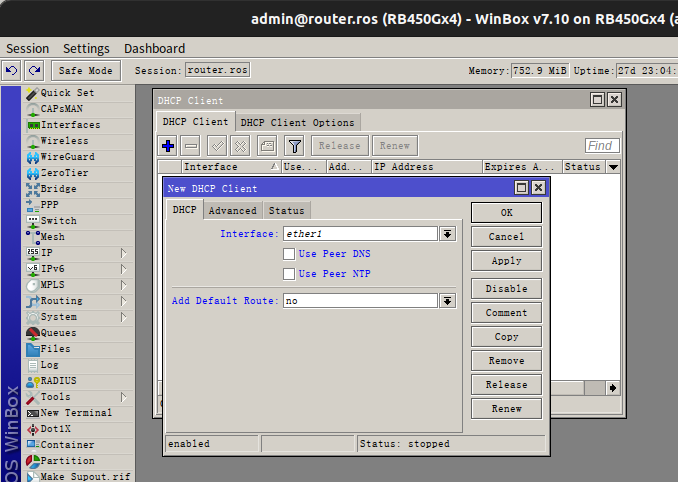Open Dot1X in sidebar

(79, 429)
